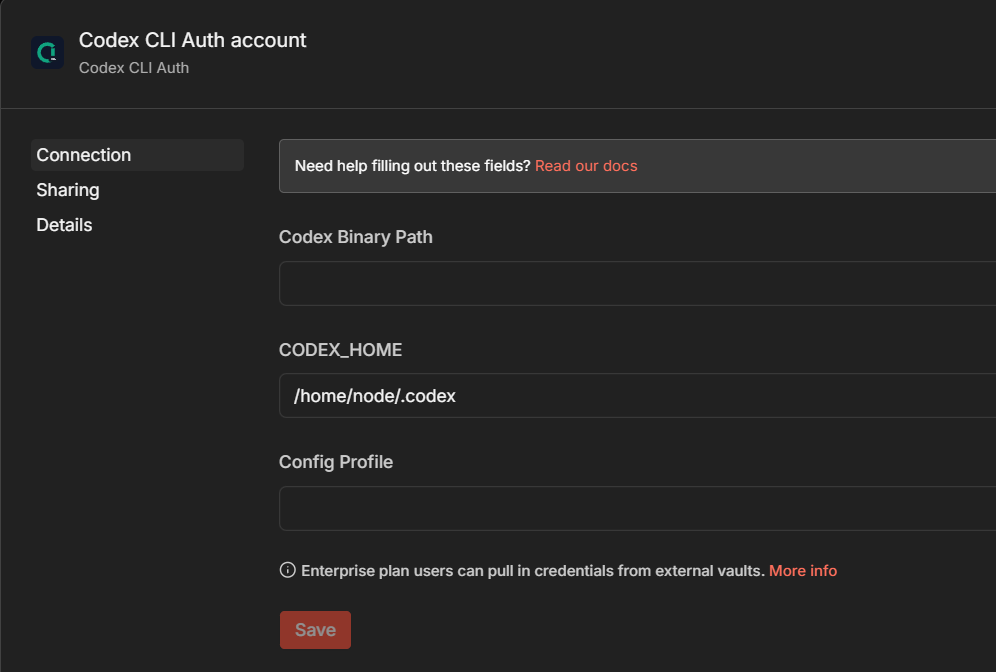Switch to the Sharing tab

pos(67,189)
